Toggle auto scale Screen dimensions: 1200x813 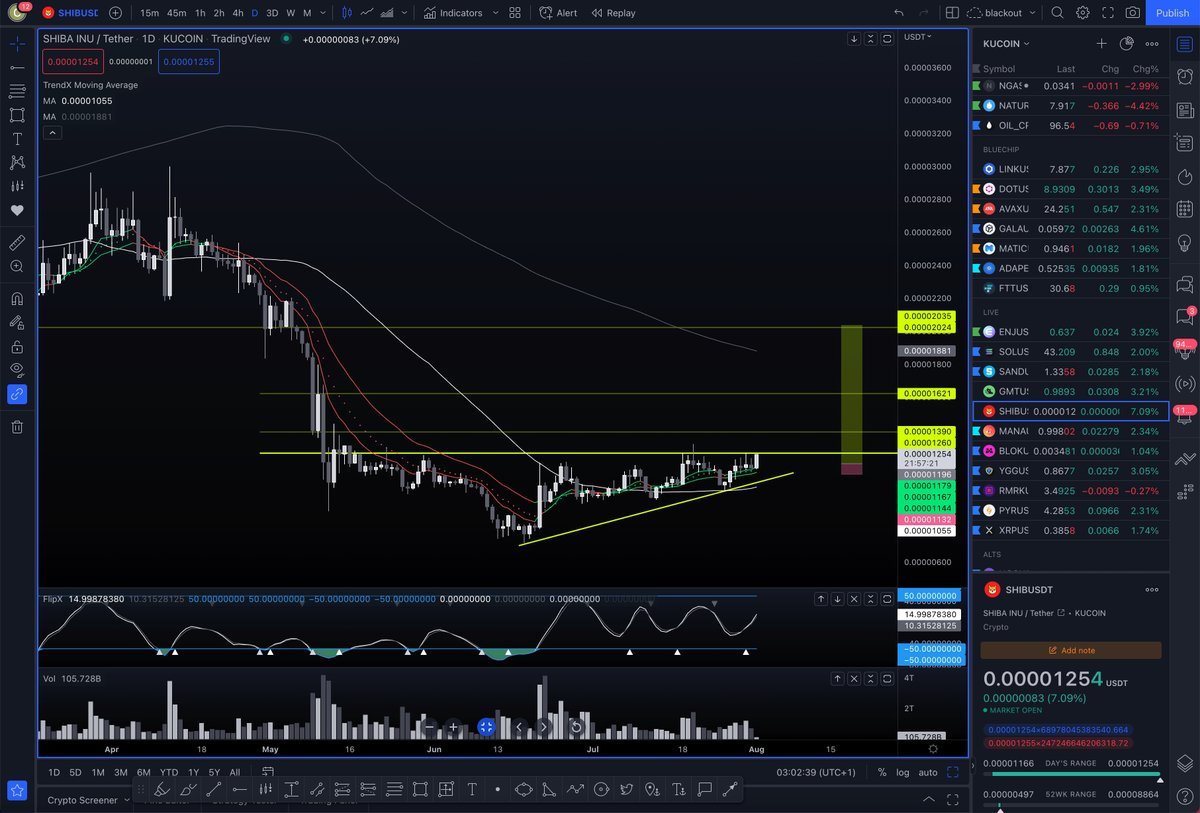point(928,772)
